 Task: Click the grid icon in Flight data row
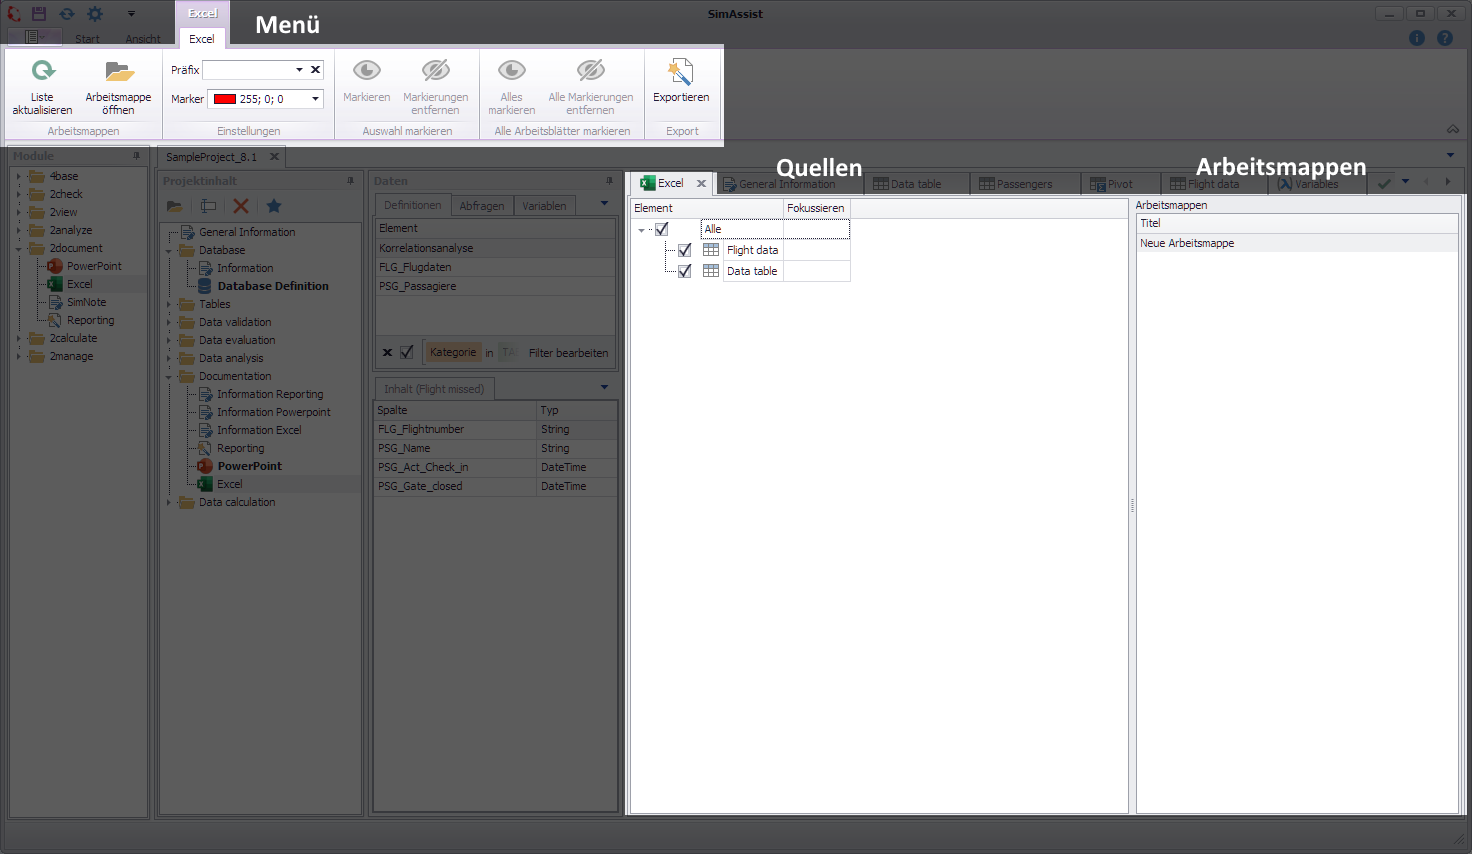coord(711,250)
